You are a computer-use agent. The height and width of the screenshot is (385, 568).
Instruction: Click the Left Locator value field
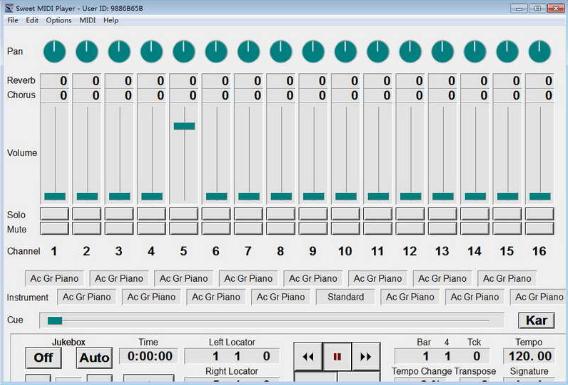(x=232, y=356)
